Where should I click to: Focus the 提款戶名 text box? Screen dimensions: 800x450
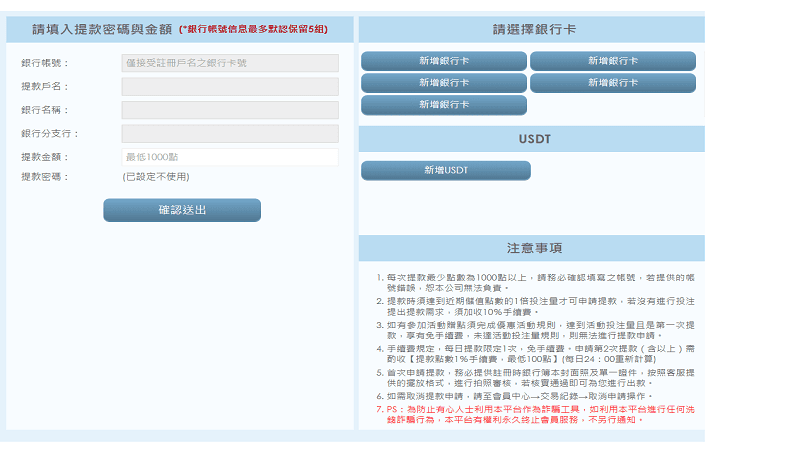click(230, 86)
